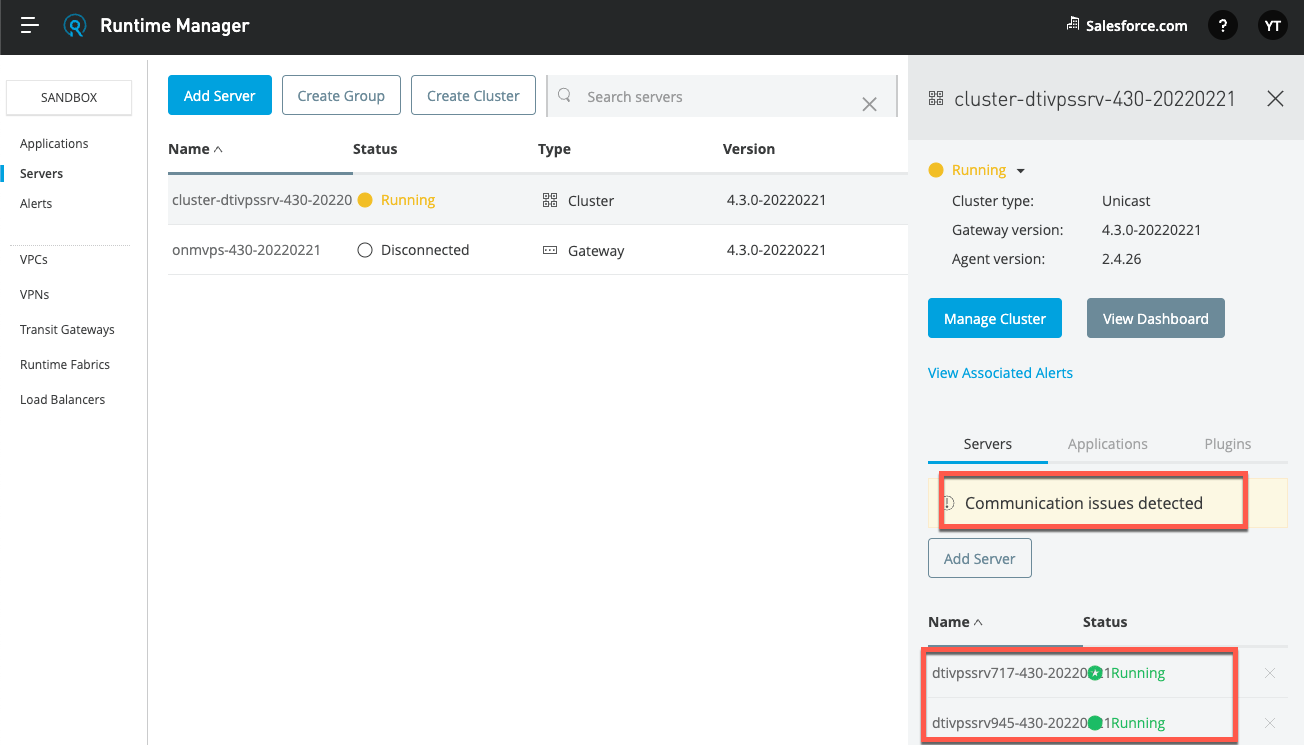
Task: Remove server dtivpssrv945 using its X icon
Action: 1270,723
